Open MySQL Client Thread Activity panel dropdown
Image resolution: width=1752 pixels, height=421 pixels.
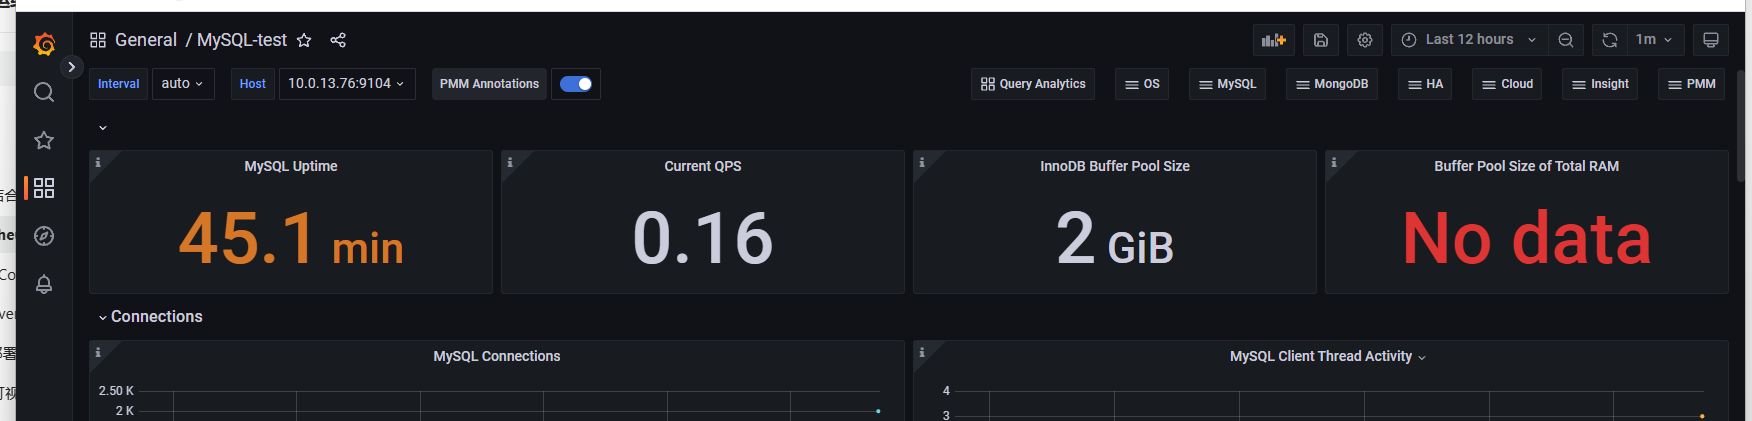point(1328,356)
